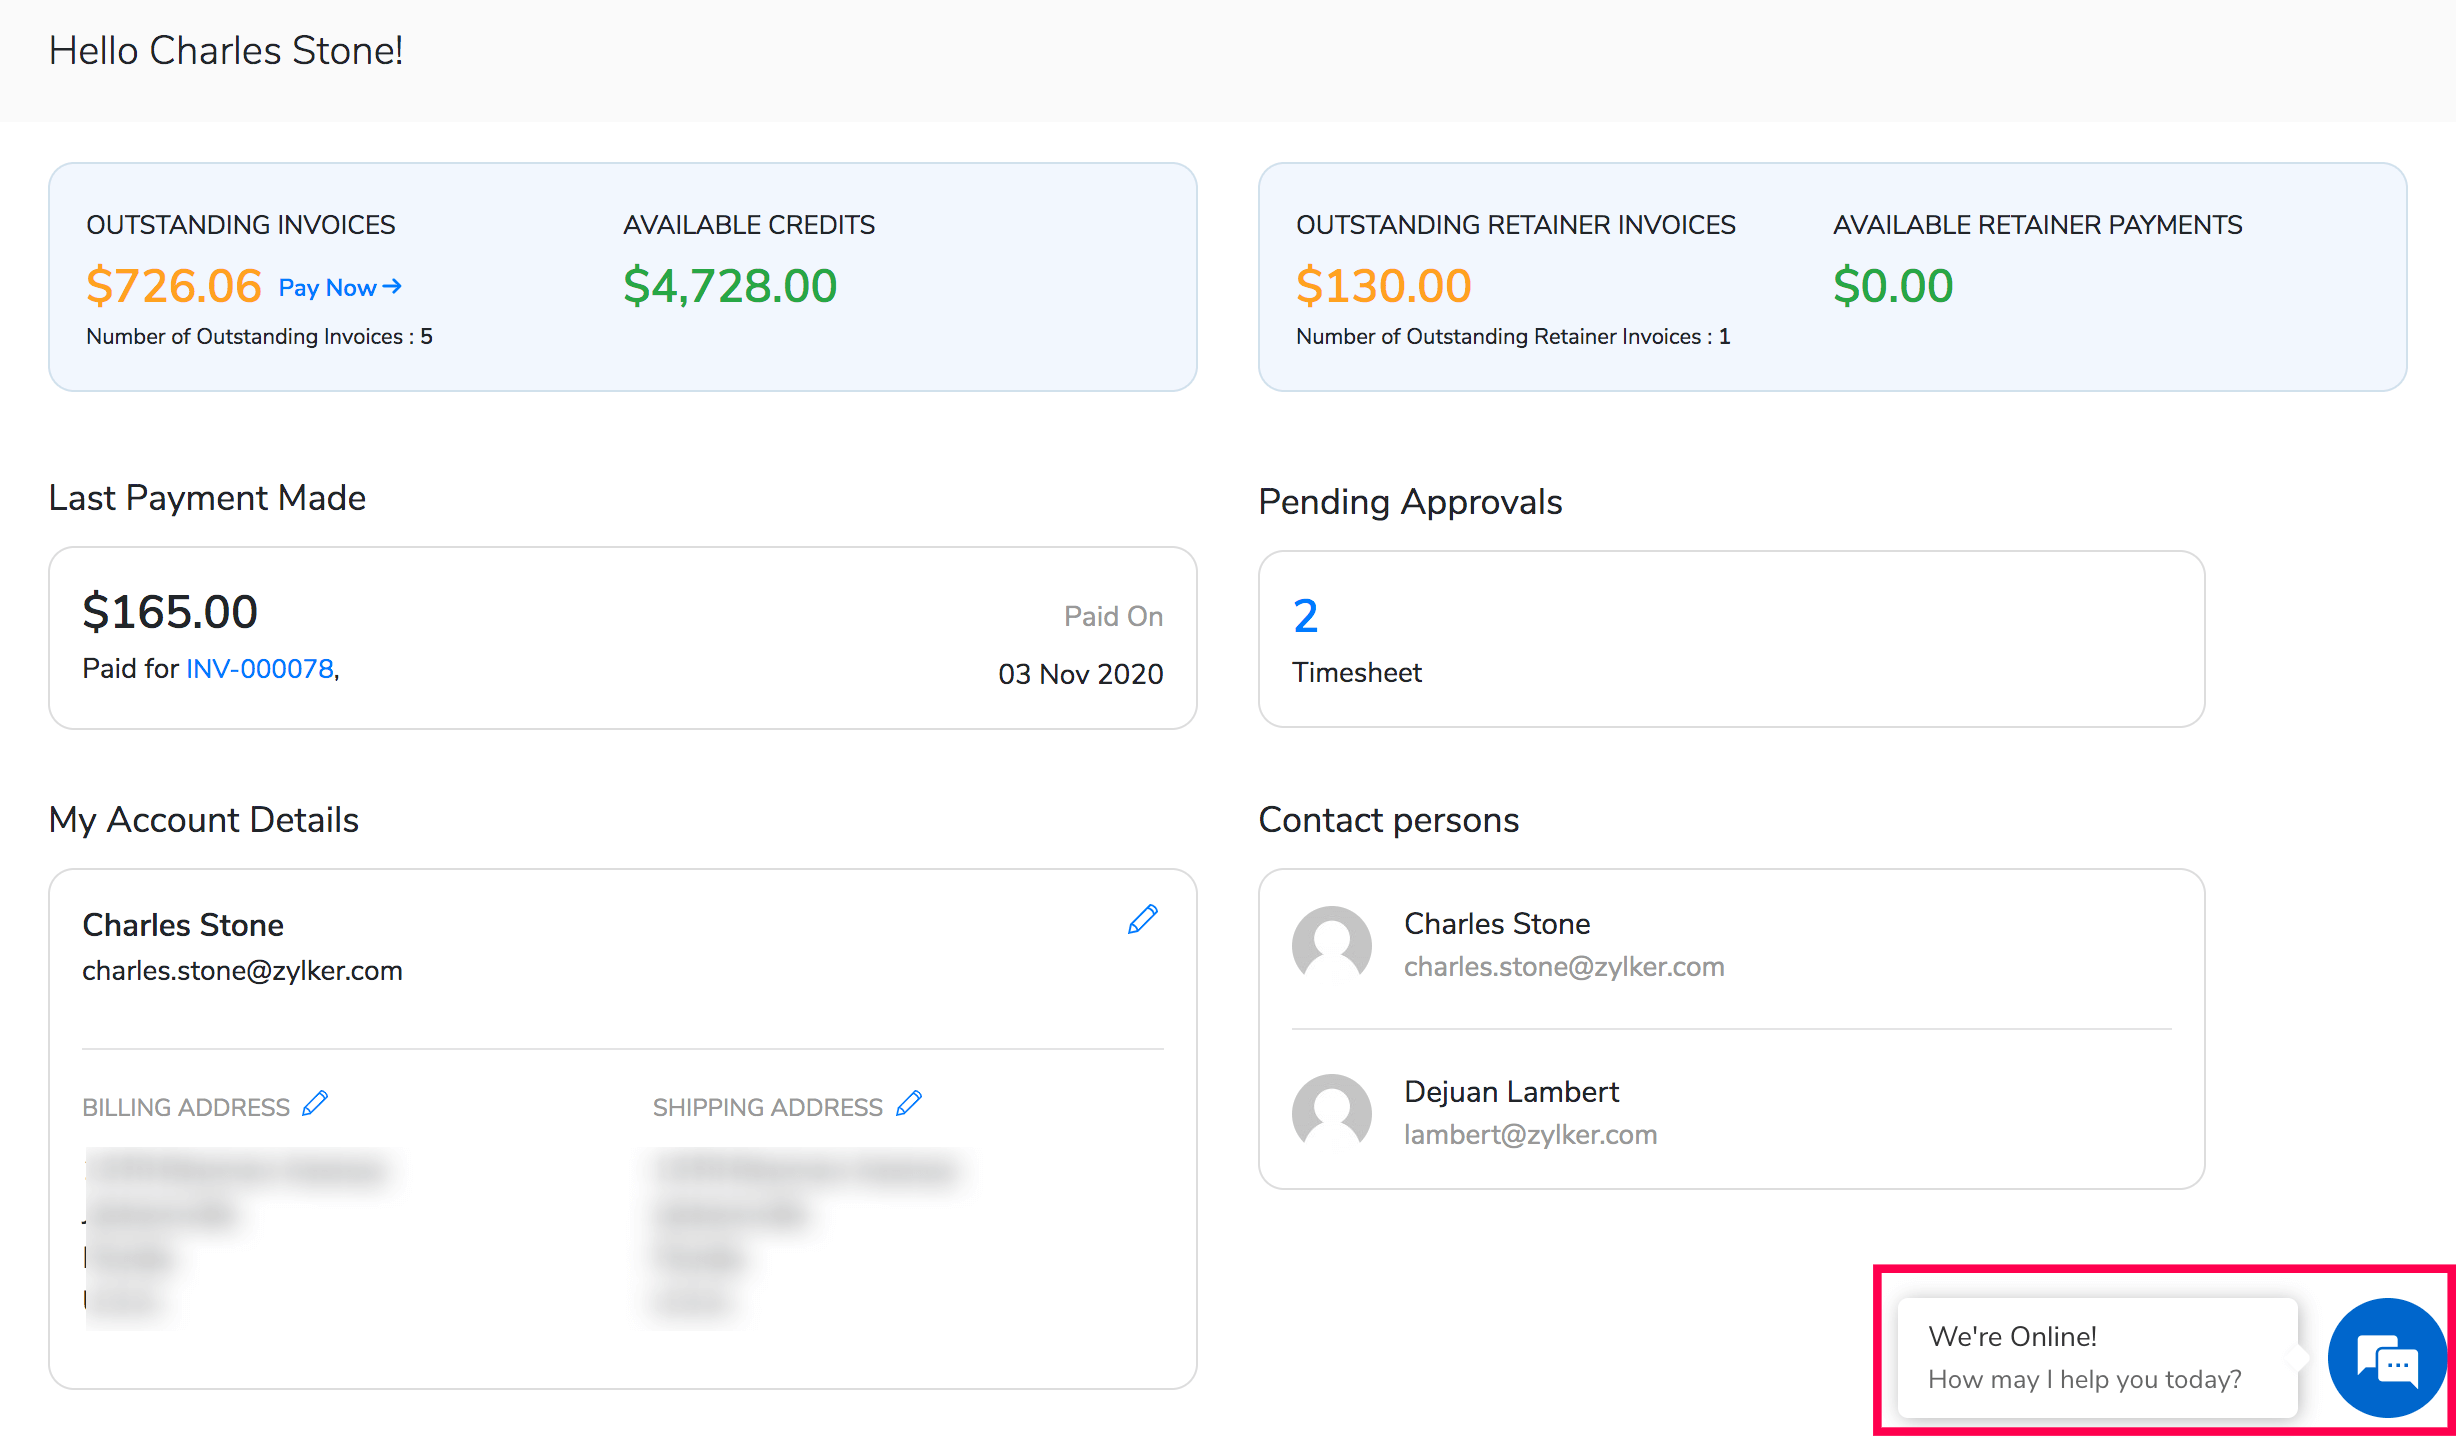The image size is (2456, 1438).
Task: Click the $0.00 available retainer payments
Action: (x=1892, y=286)
